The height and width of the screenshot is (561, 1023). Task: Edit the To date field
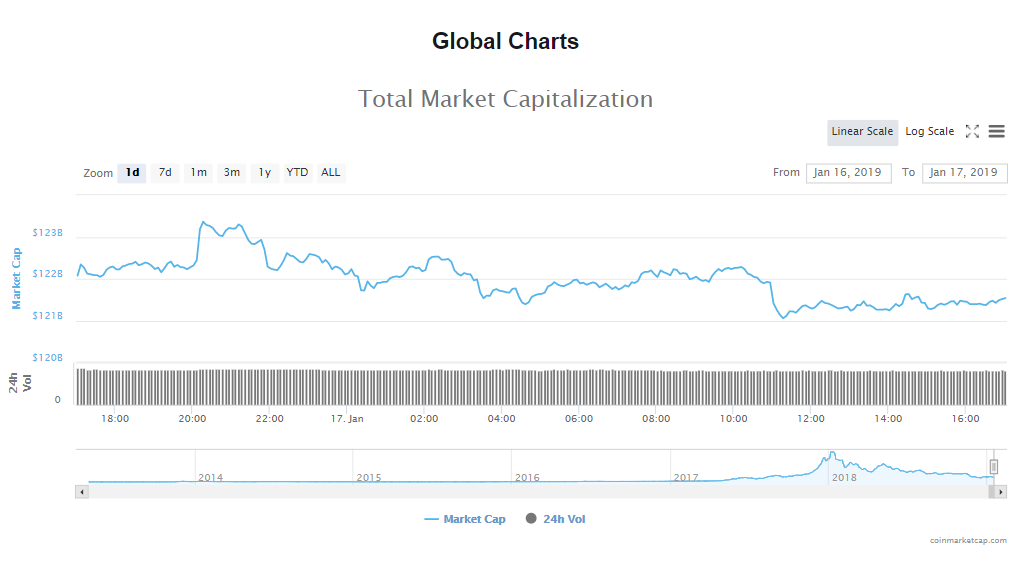964,173
